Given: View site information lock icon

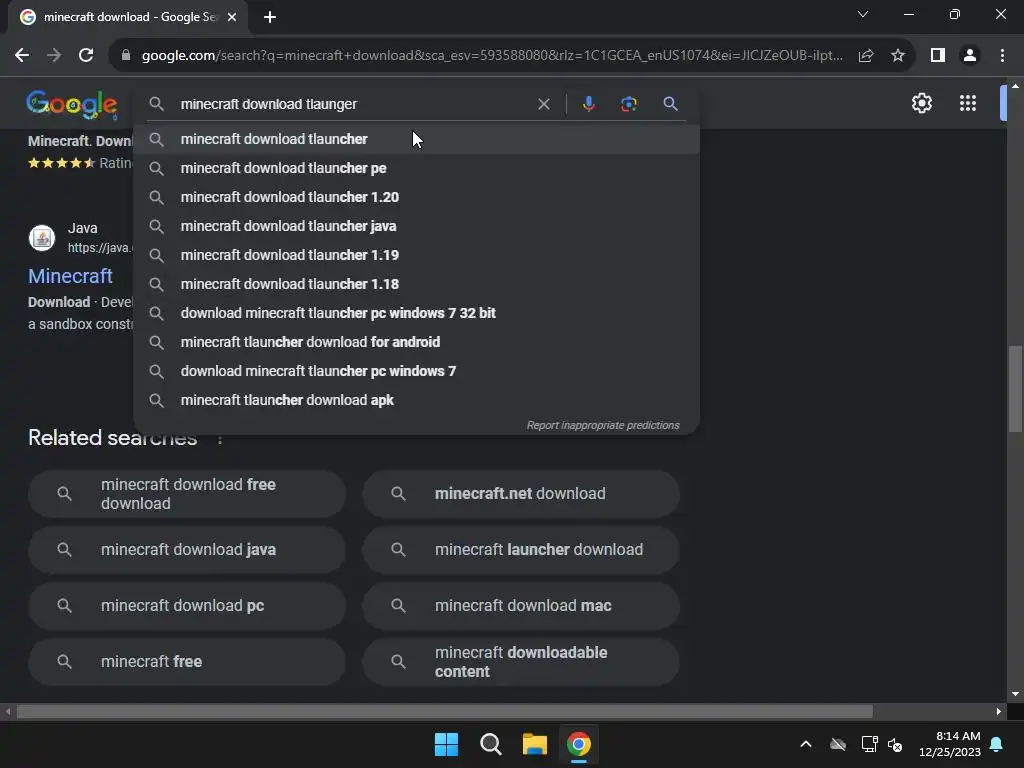Looking at the screenshot, I should [x=126, y=56].
